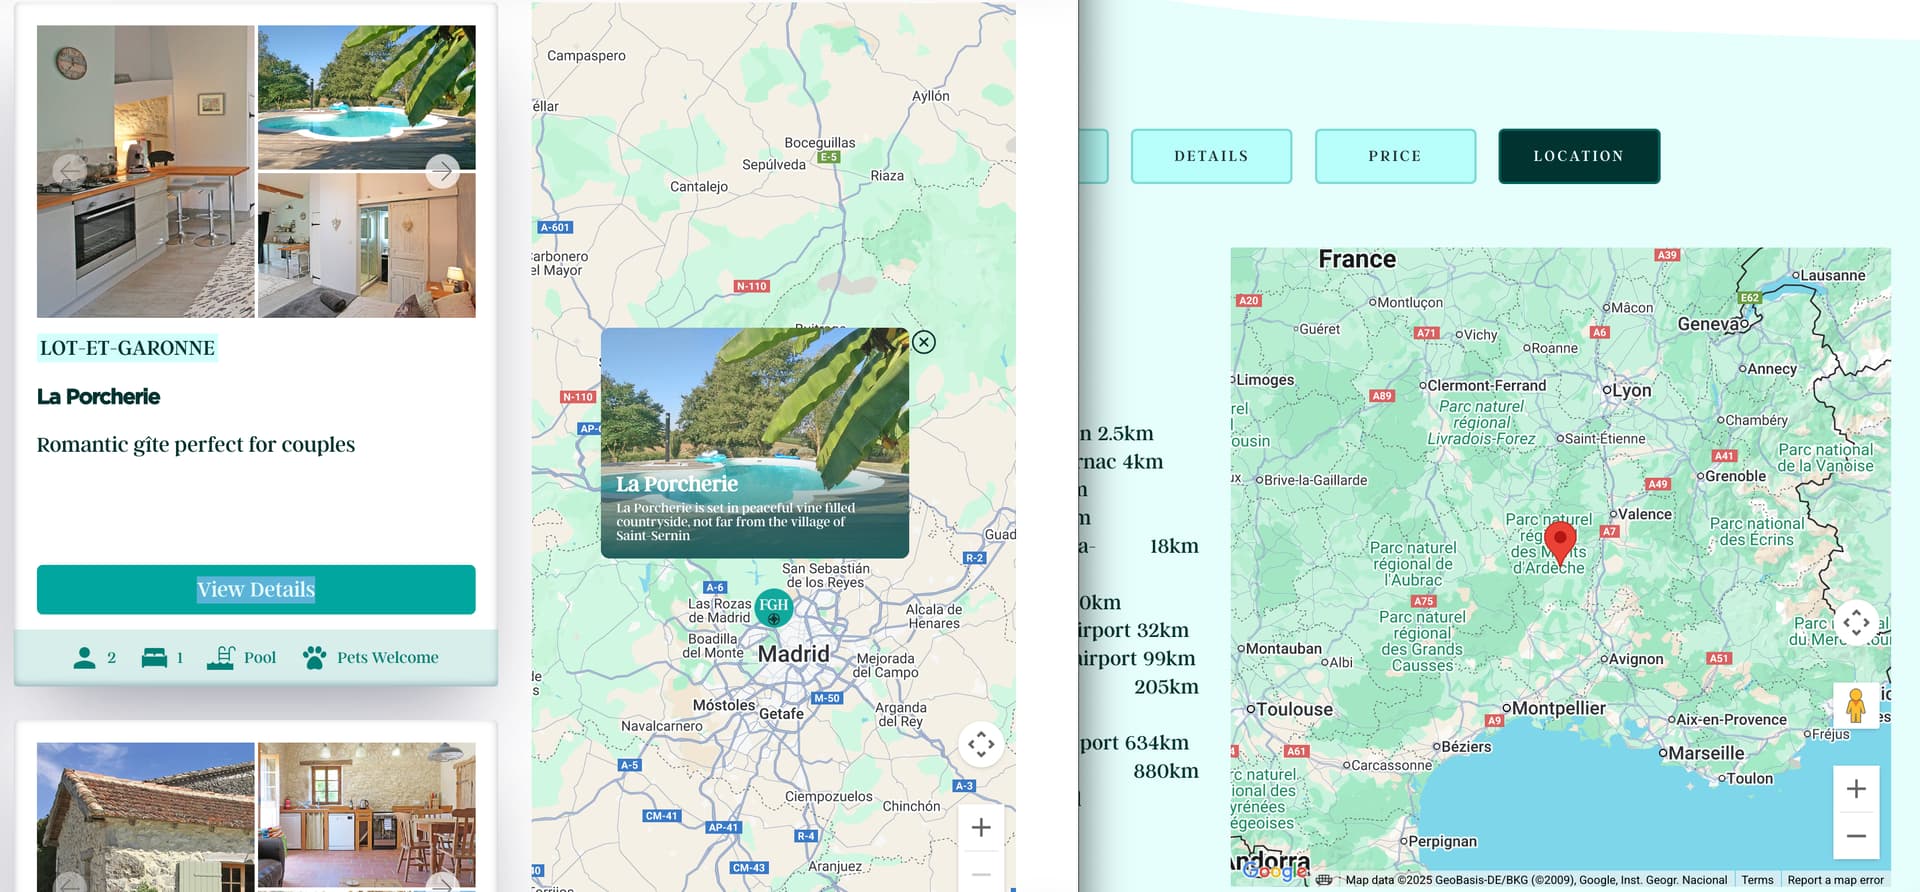Click Report a map error link
Screen dimensions: 1920x892
click(1835, 880)
